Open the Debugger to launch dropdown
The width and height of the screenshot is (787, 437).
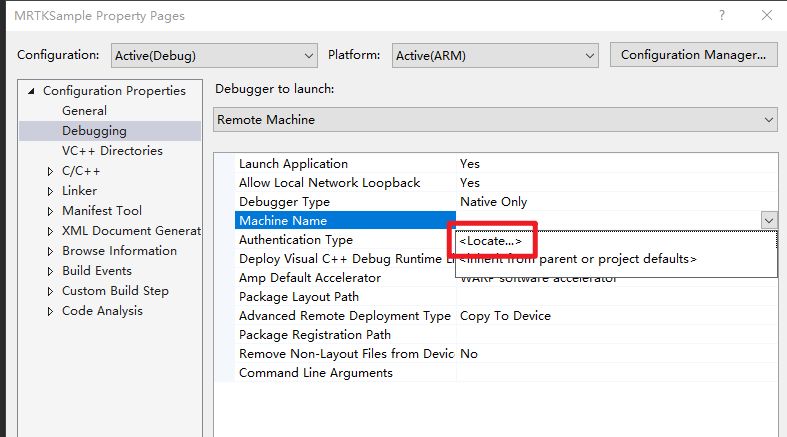pyautogui.click(x=495, y=119)
